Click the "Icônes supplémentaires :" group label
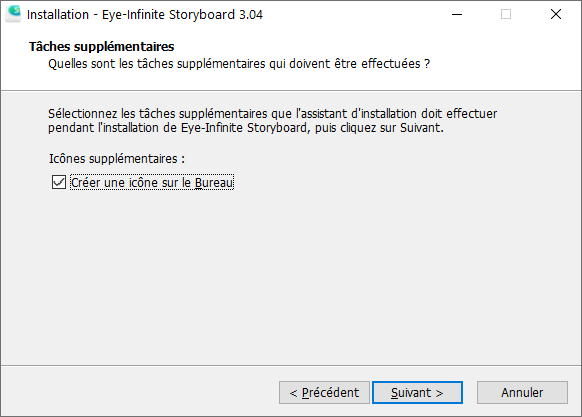This screenshot has width=582, height=417. 117,159
